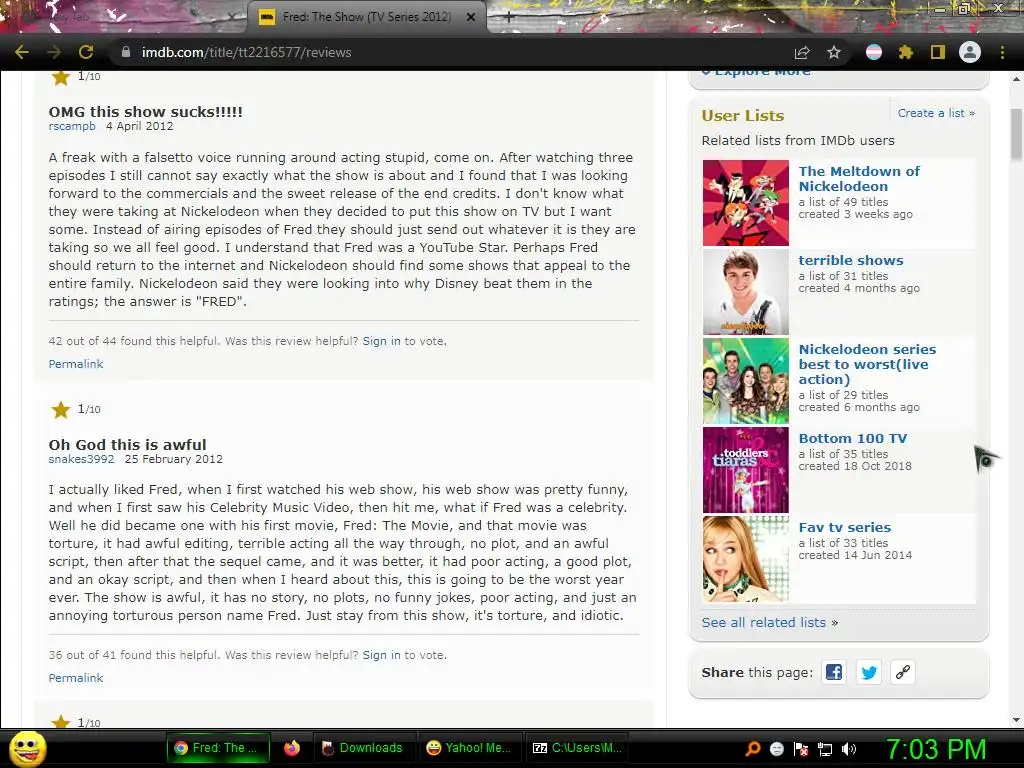
Task: Open the 7:03 PM taskbar clock
Action: click(935, 749)
